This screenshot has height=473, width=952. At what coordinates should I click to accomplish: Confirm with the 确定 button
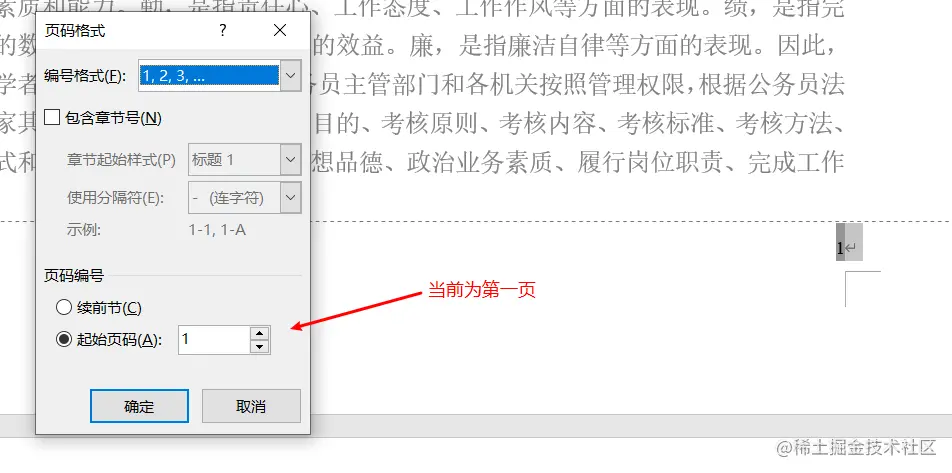[139, 406]
